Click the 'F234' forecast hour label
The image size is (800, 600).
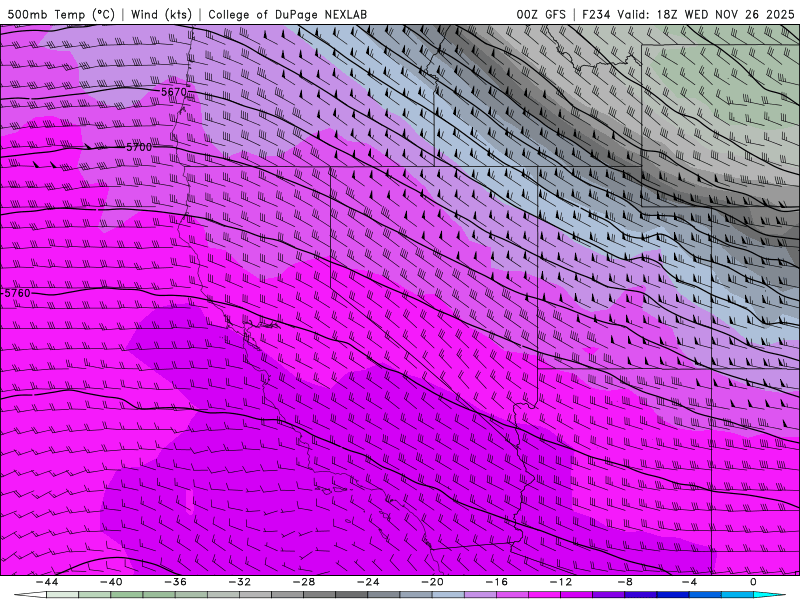pos(596,14)
